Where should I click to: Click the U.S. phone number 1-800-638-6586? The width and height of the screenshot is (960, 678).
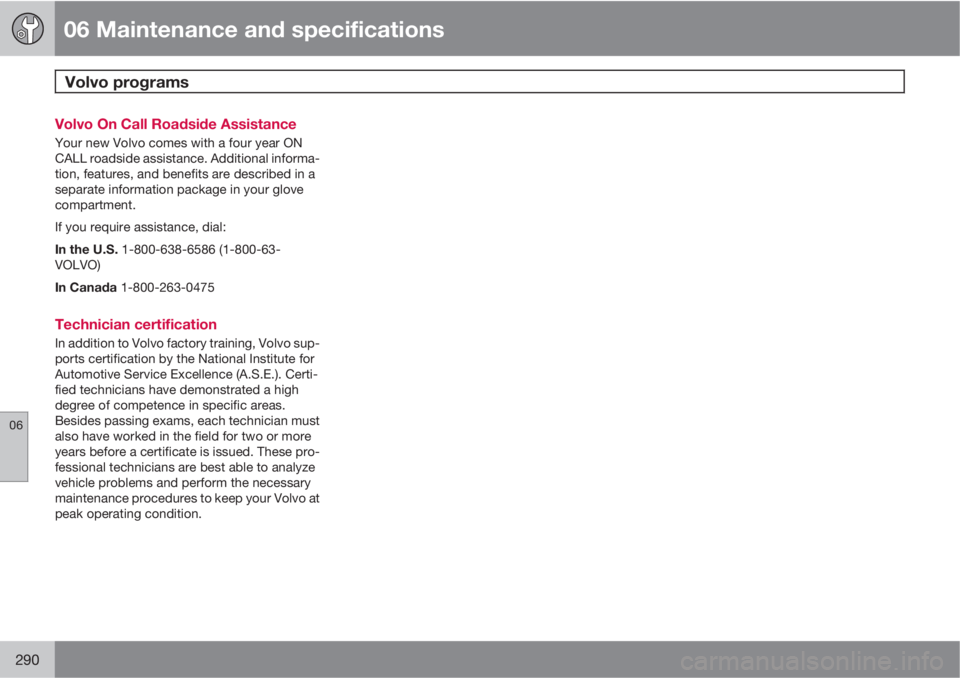168,249
